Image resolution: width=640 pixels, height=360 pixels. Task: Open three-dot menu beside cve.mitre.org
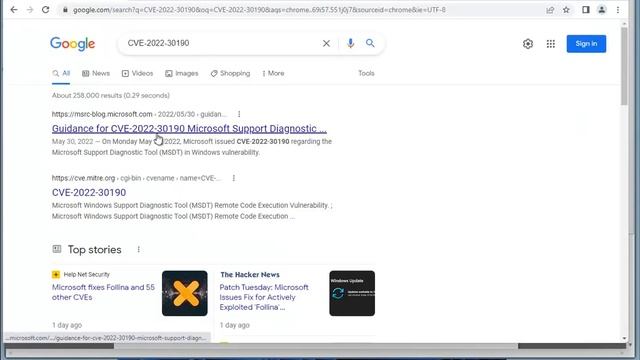click(234, 178)
